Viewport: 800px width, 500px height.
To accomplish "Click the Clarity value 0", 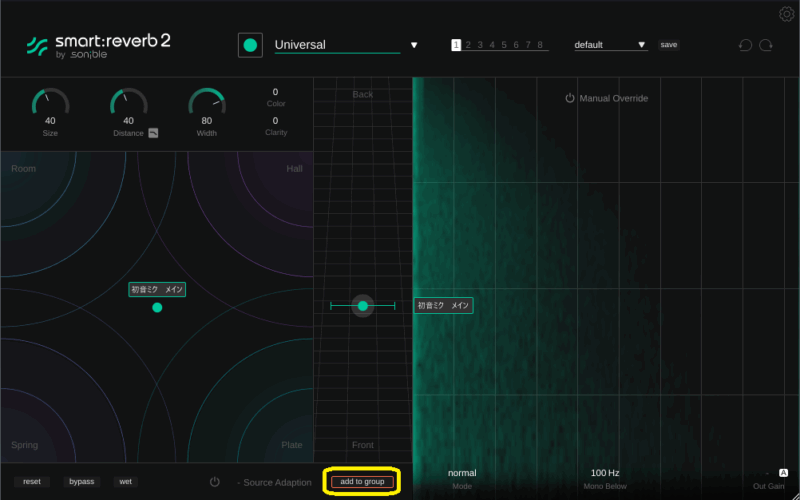I will [276, 121].
